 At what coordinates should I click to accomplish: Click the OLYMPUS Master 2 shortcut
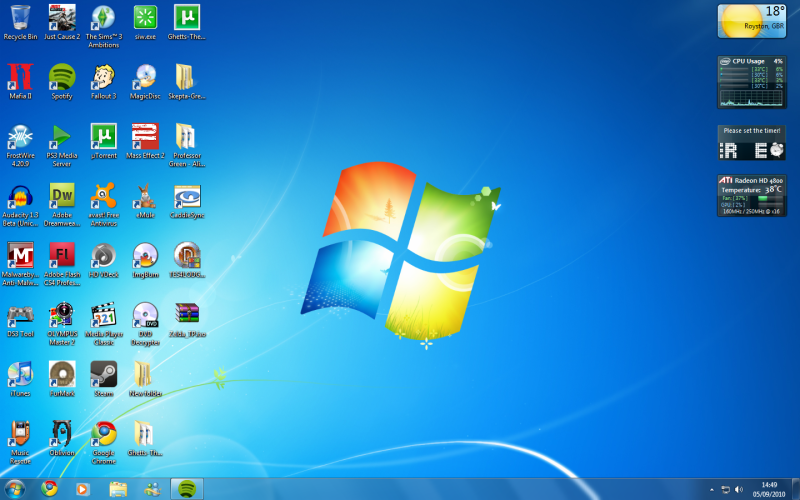(x=62, y=324)
